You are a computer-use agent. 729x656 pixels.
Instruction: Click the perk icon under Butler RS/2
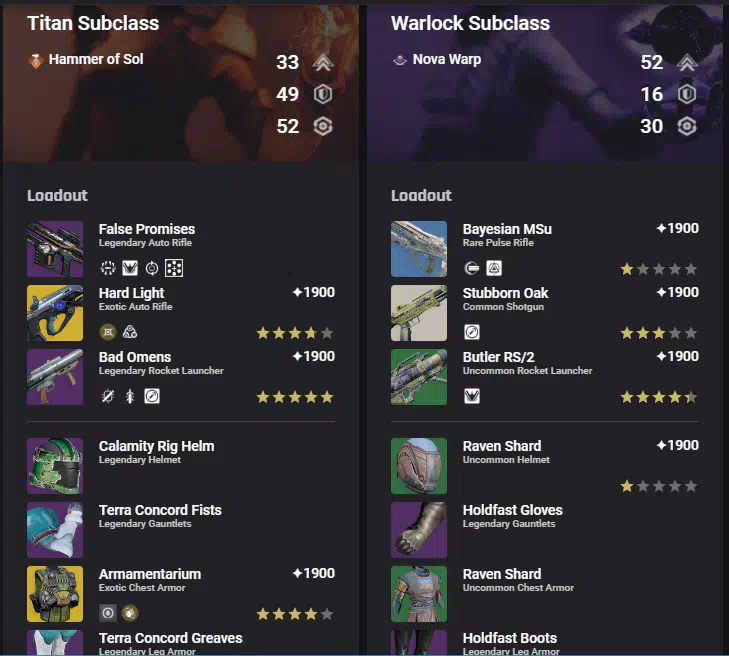tap(472, 396)
